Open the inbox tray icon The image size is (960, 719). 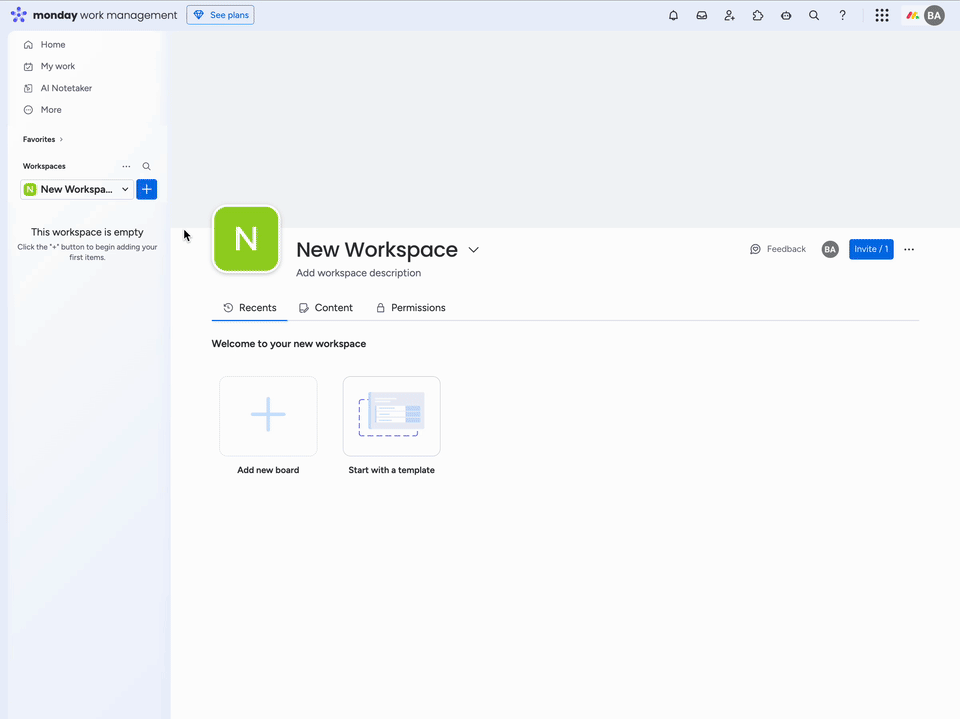click(702, 16)
